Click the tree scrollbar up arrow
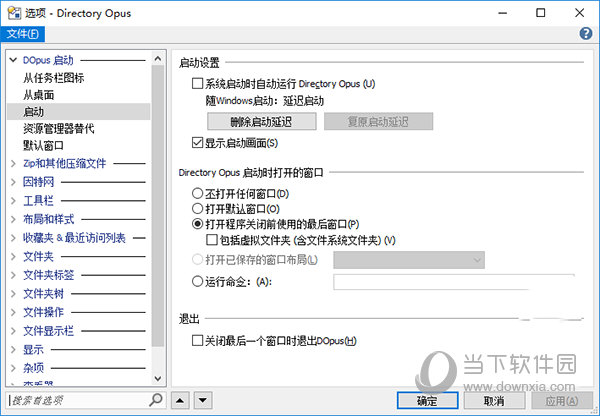Viewport: 600px width, 416px height. pos(158,59)
